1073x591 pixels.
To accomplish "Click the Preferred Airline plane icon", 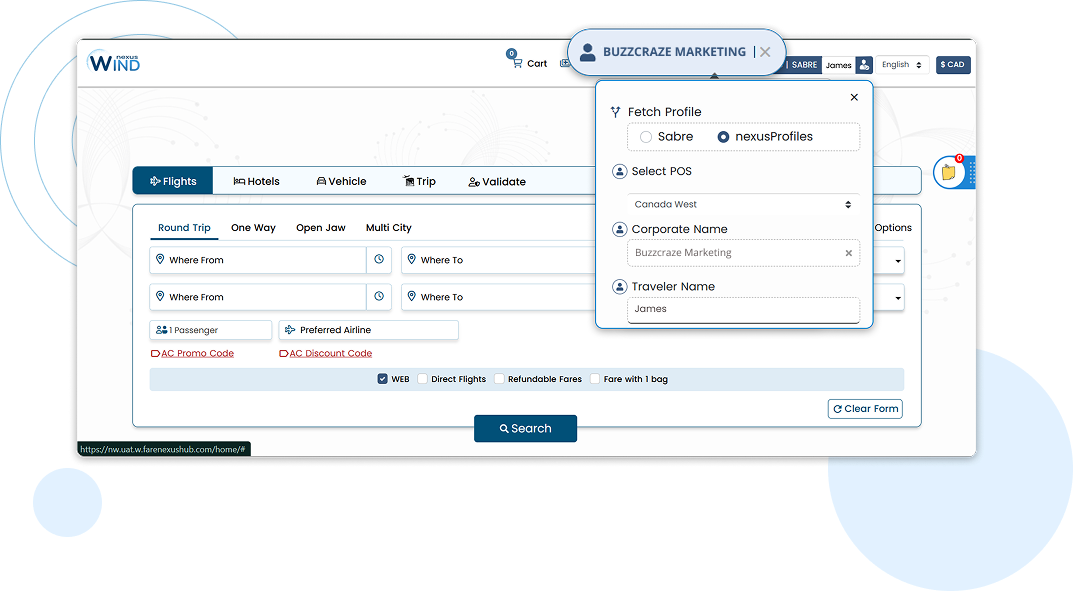I will 290,330.
